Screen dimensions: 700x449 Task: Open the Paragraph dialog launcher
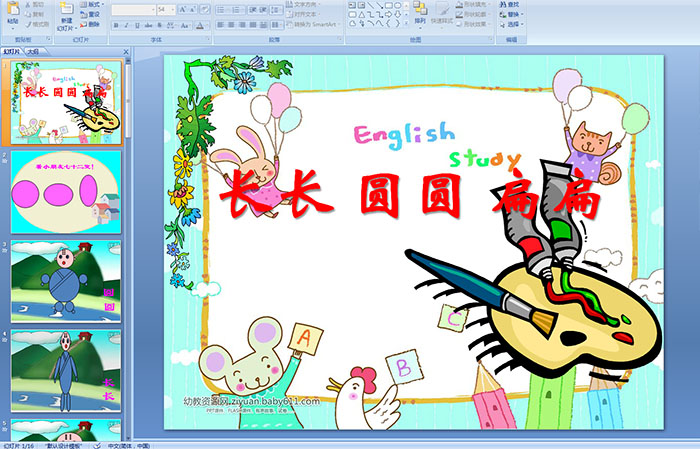click(x=340, y=39)
